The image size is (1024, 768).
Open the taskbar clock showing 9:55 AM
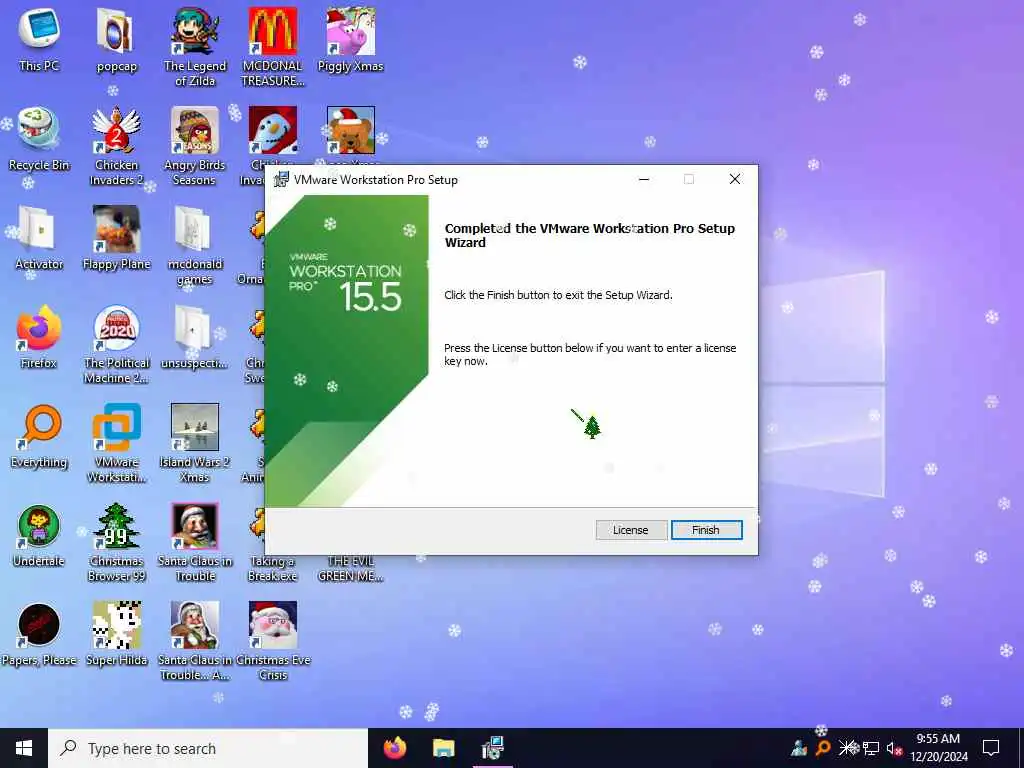[x=938, y=748]
